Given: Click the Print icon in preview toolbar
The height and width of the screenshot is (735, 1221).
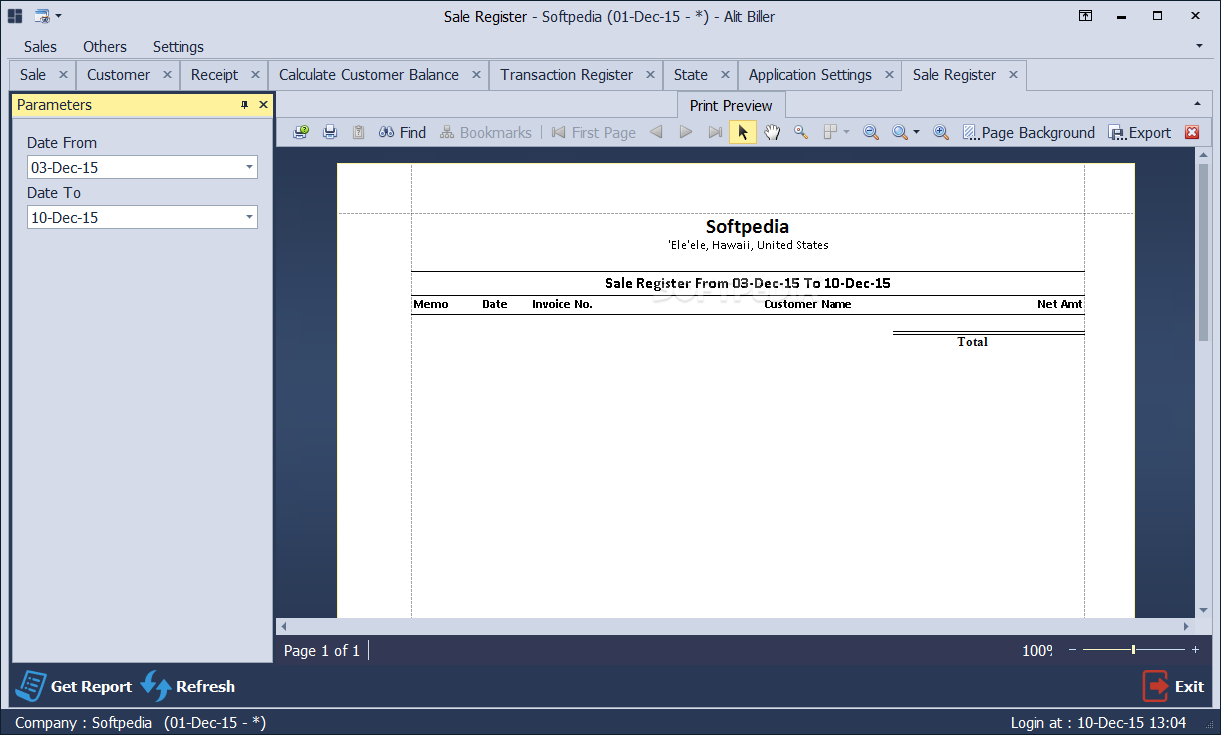Looking at the screenshot, I should pos(330,132).
